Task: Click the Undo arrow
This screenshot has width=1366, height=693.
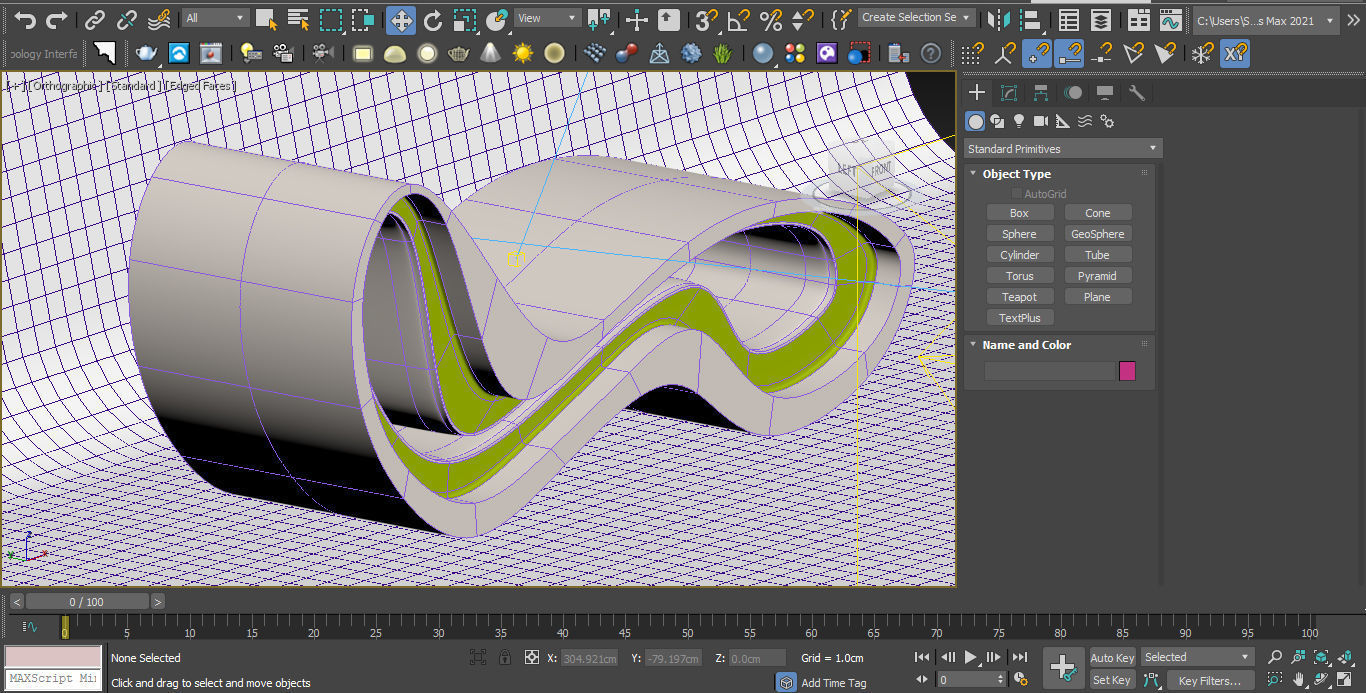Action: click(x=25, y=20)
